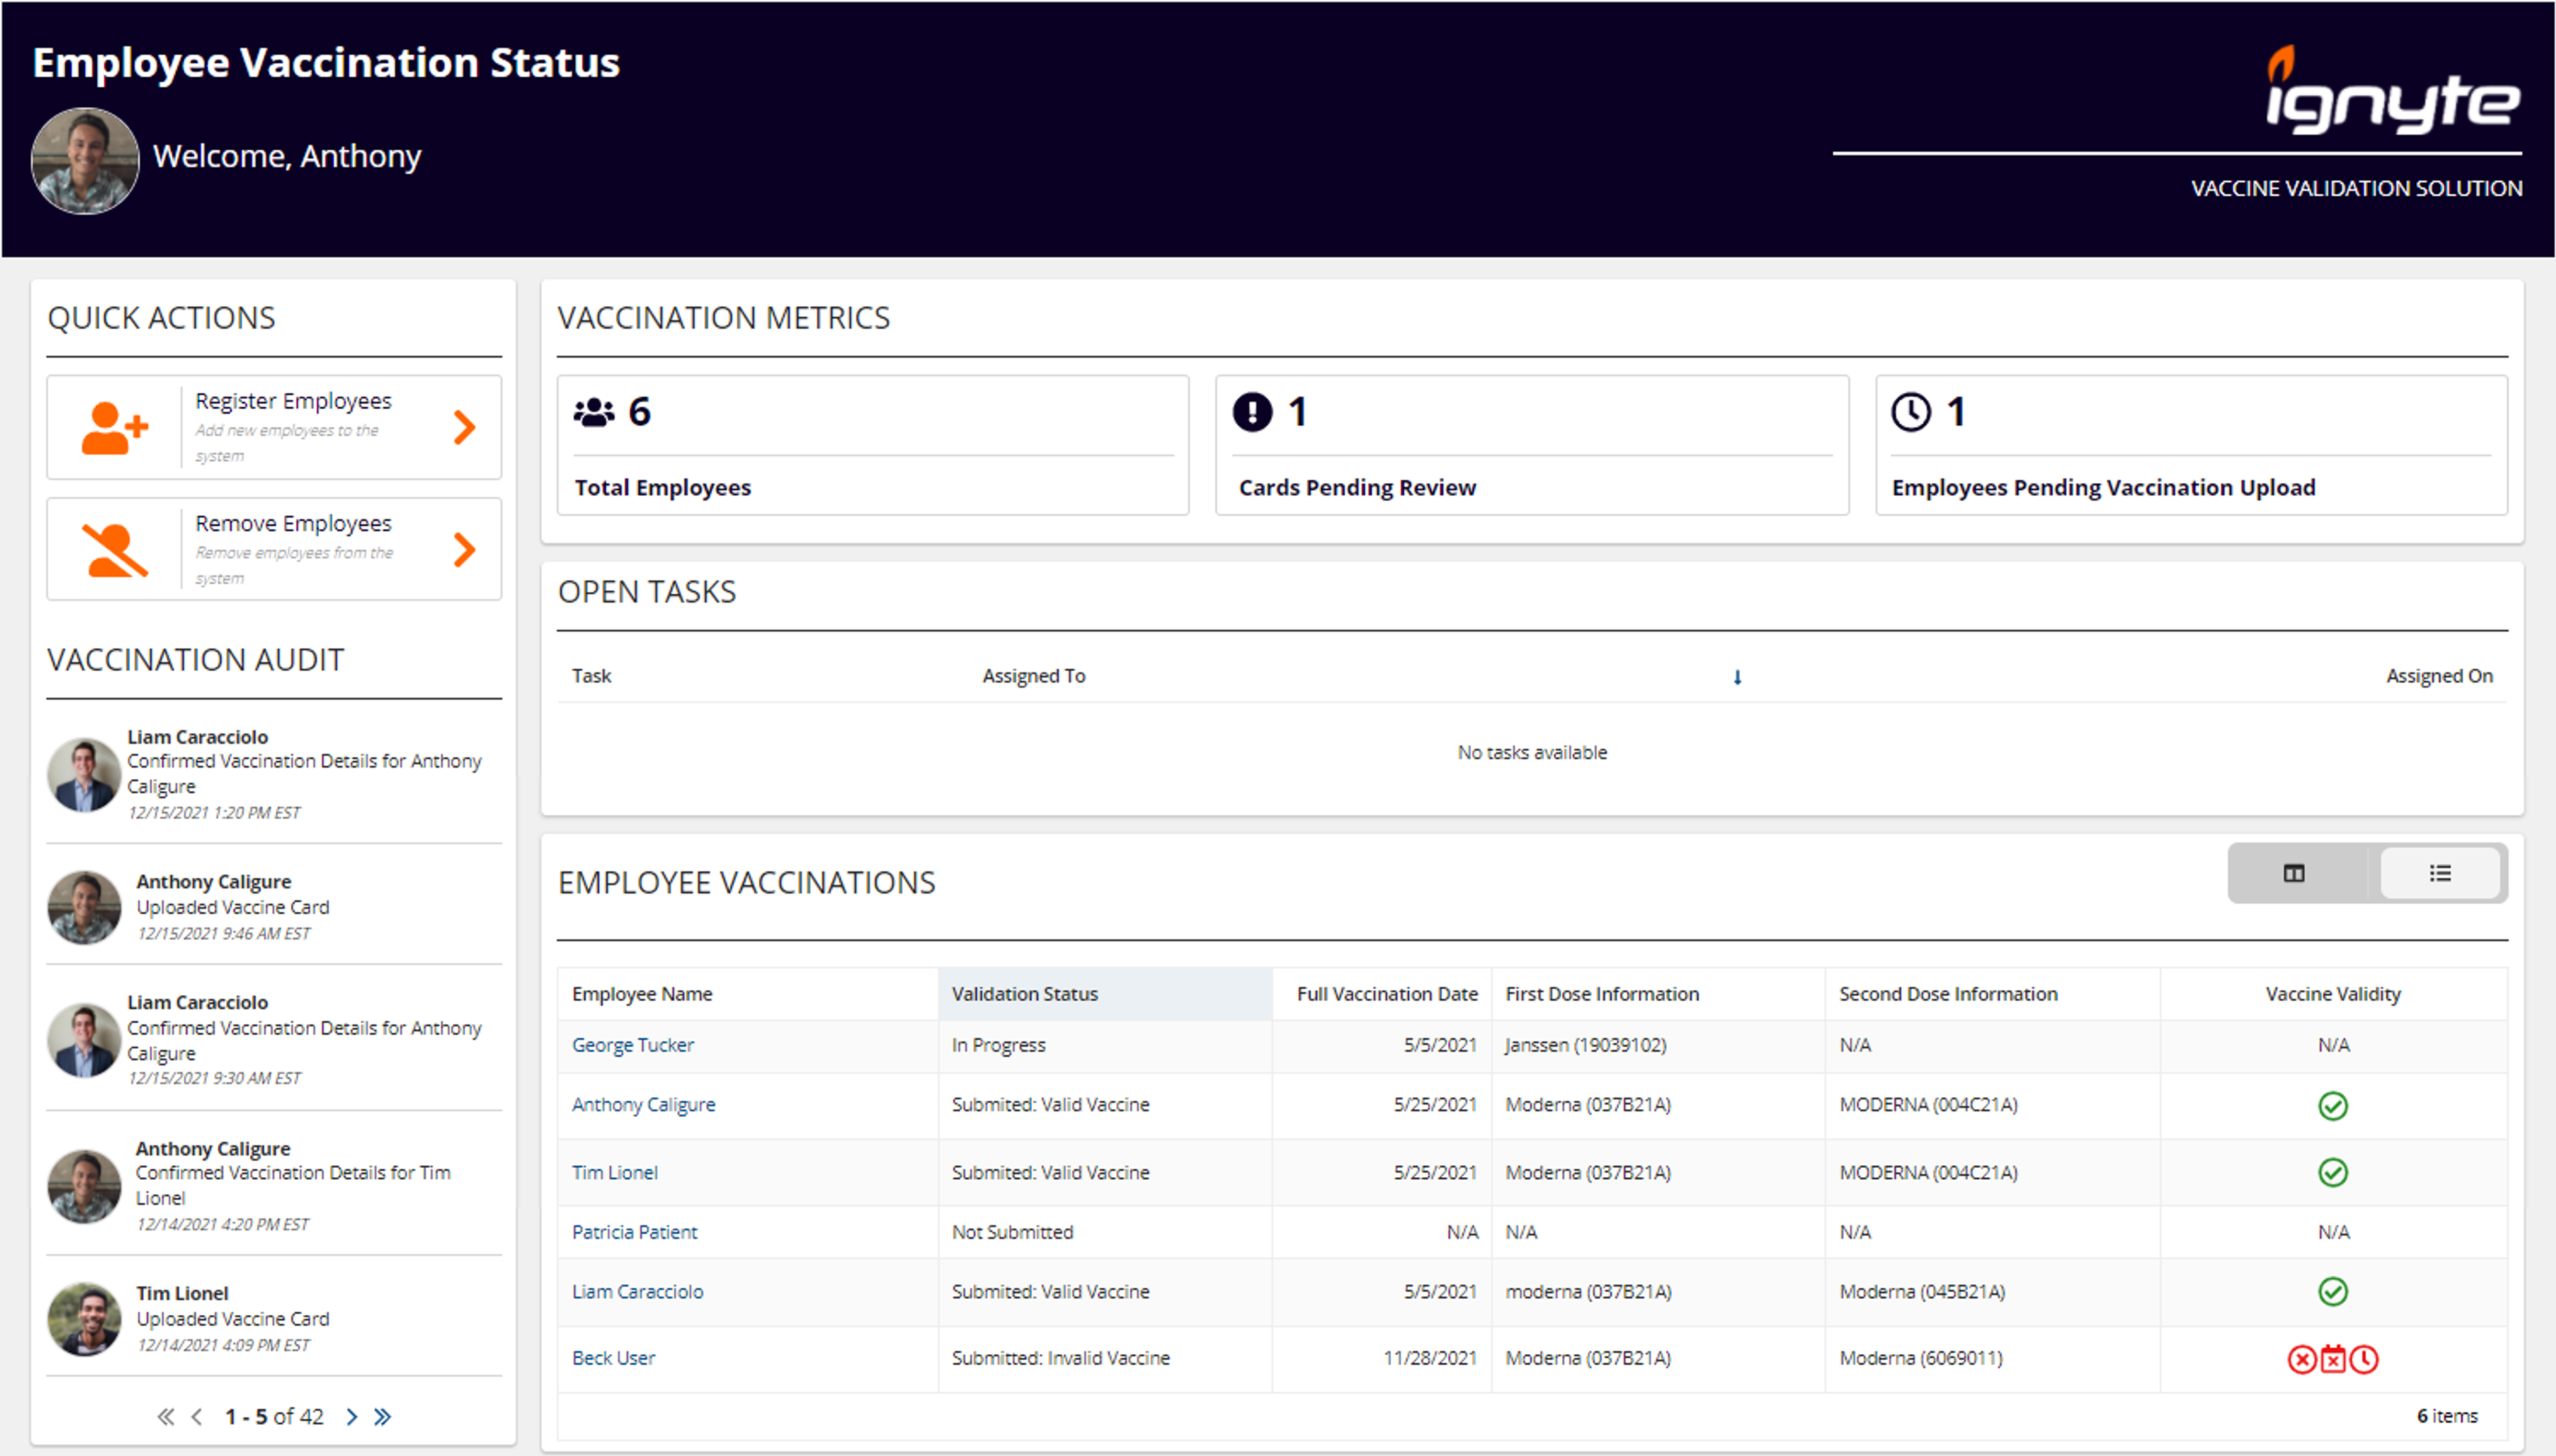Viewport: 2556px width, 1456px height.
Task: Click the Total Employees group icon
Action: coord(594,412)
